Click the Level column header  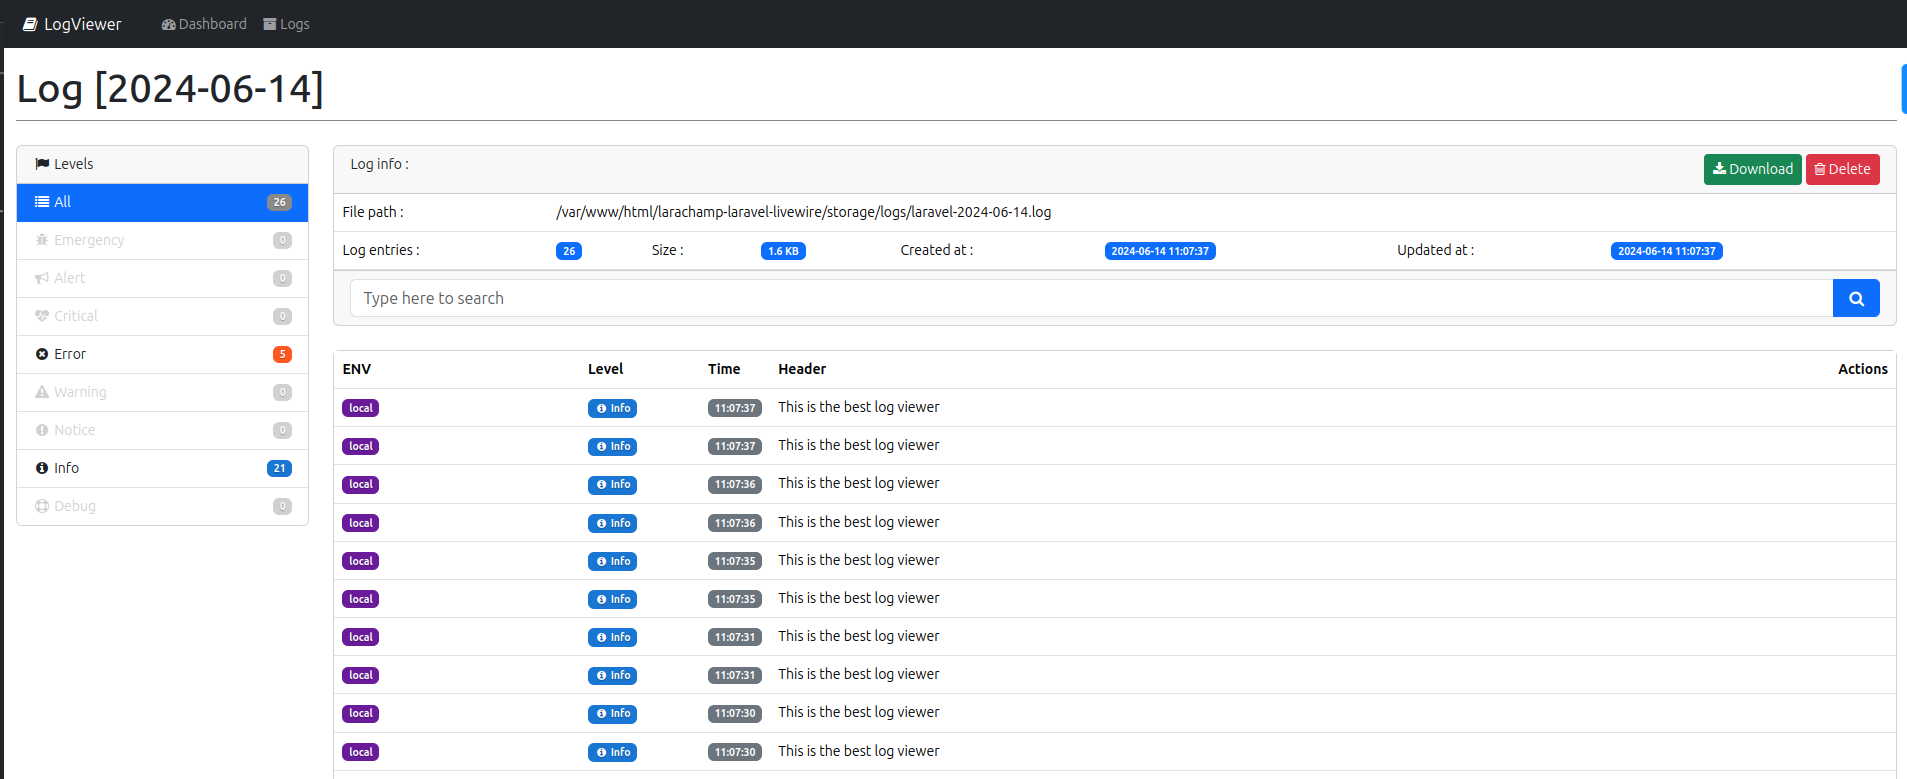tap(606, 369)
